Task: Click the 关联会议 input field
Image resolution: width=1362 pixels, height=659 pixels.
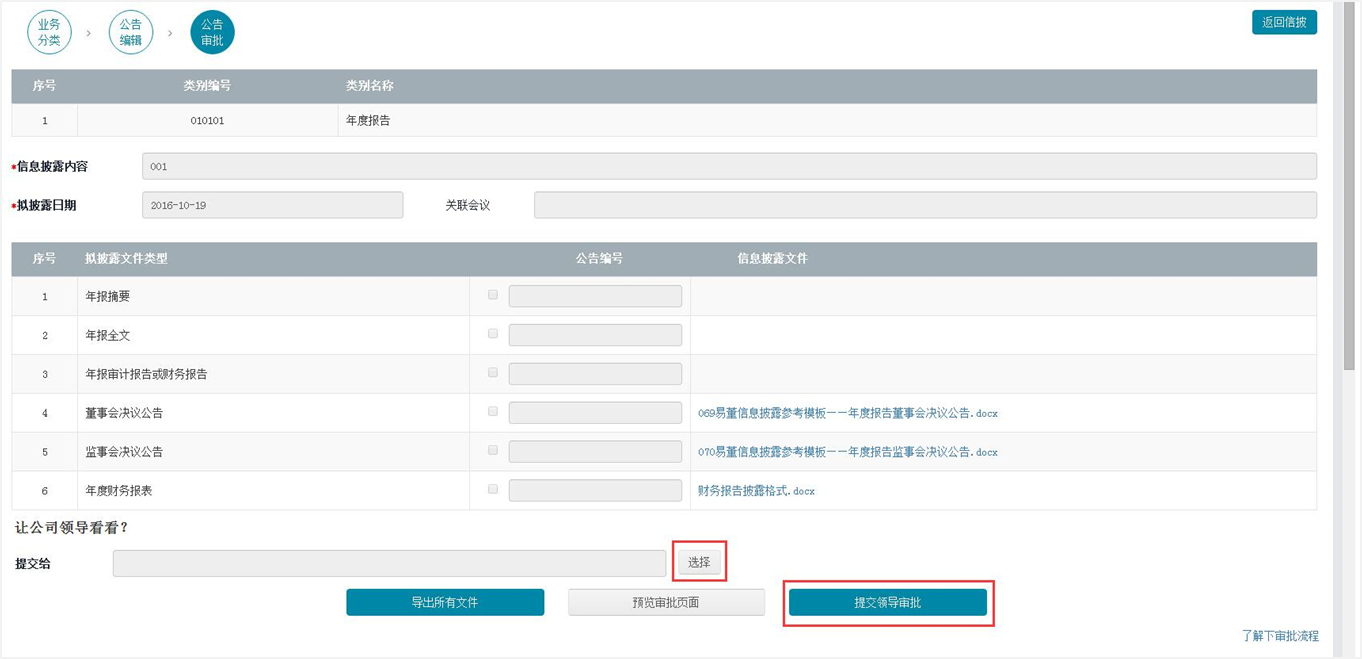Action: click(x=925, y=205)
